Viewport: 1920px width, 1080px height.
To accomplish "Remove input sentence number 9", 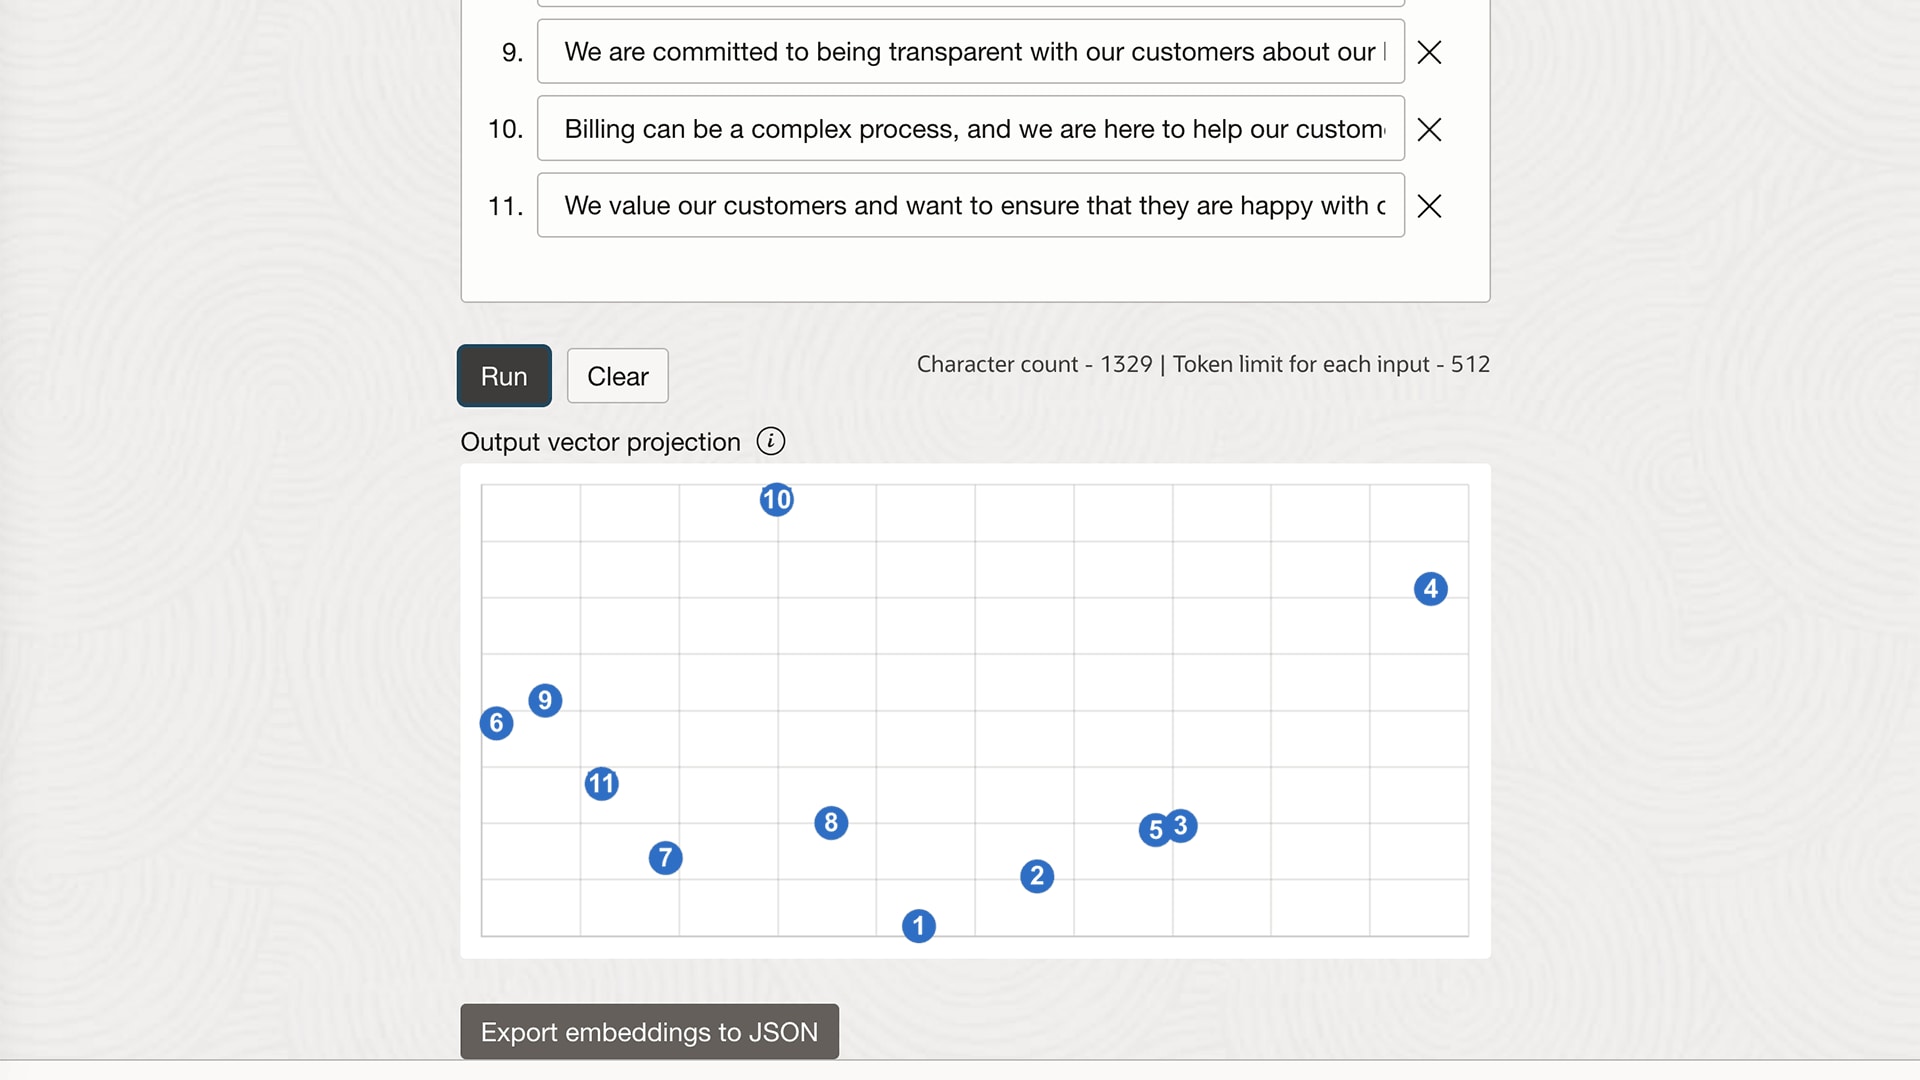I will coord(1429,52).
